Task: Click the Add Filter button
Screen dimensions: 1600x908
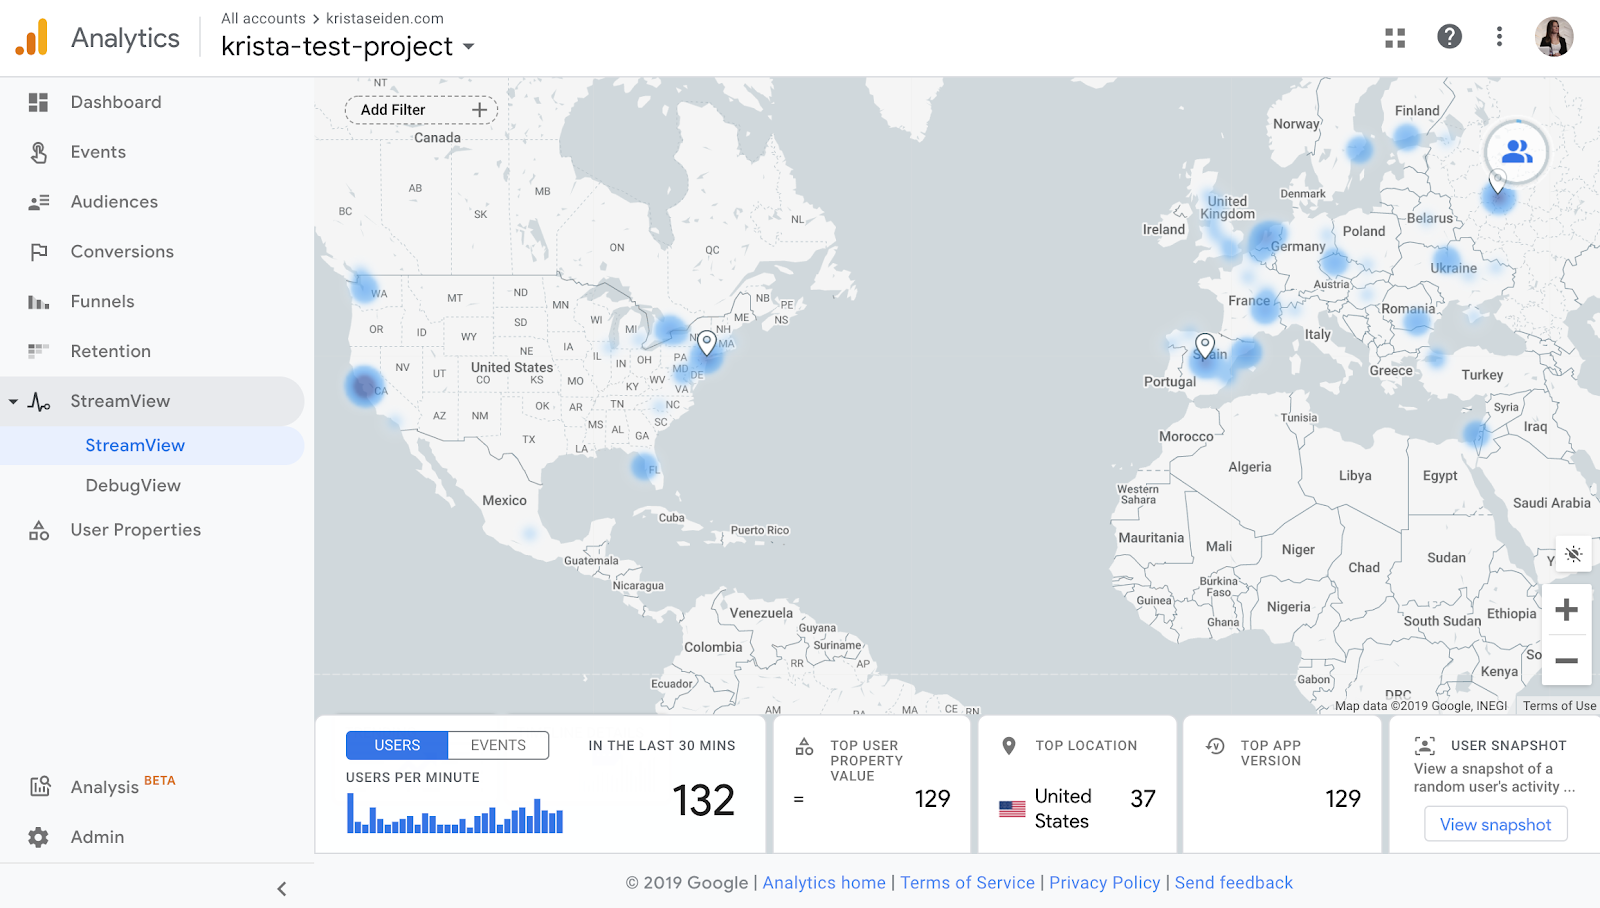Action: pos(422,110)
